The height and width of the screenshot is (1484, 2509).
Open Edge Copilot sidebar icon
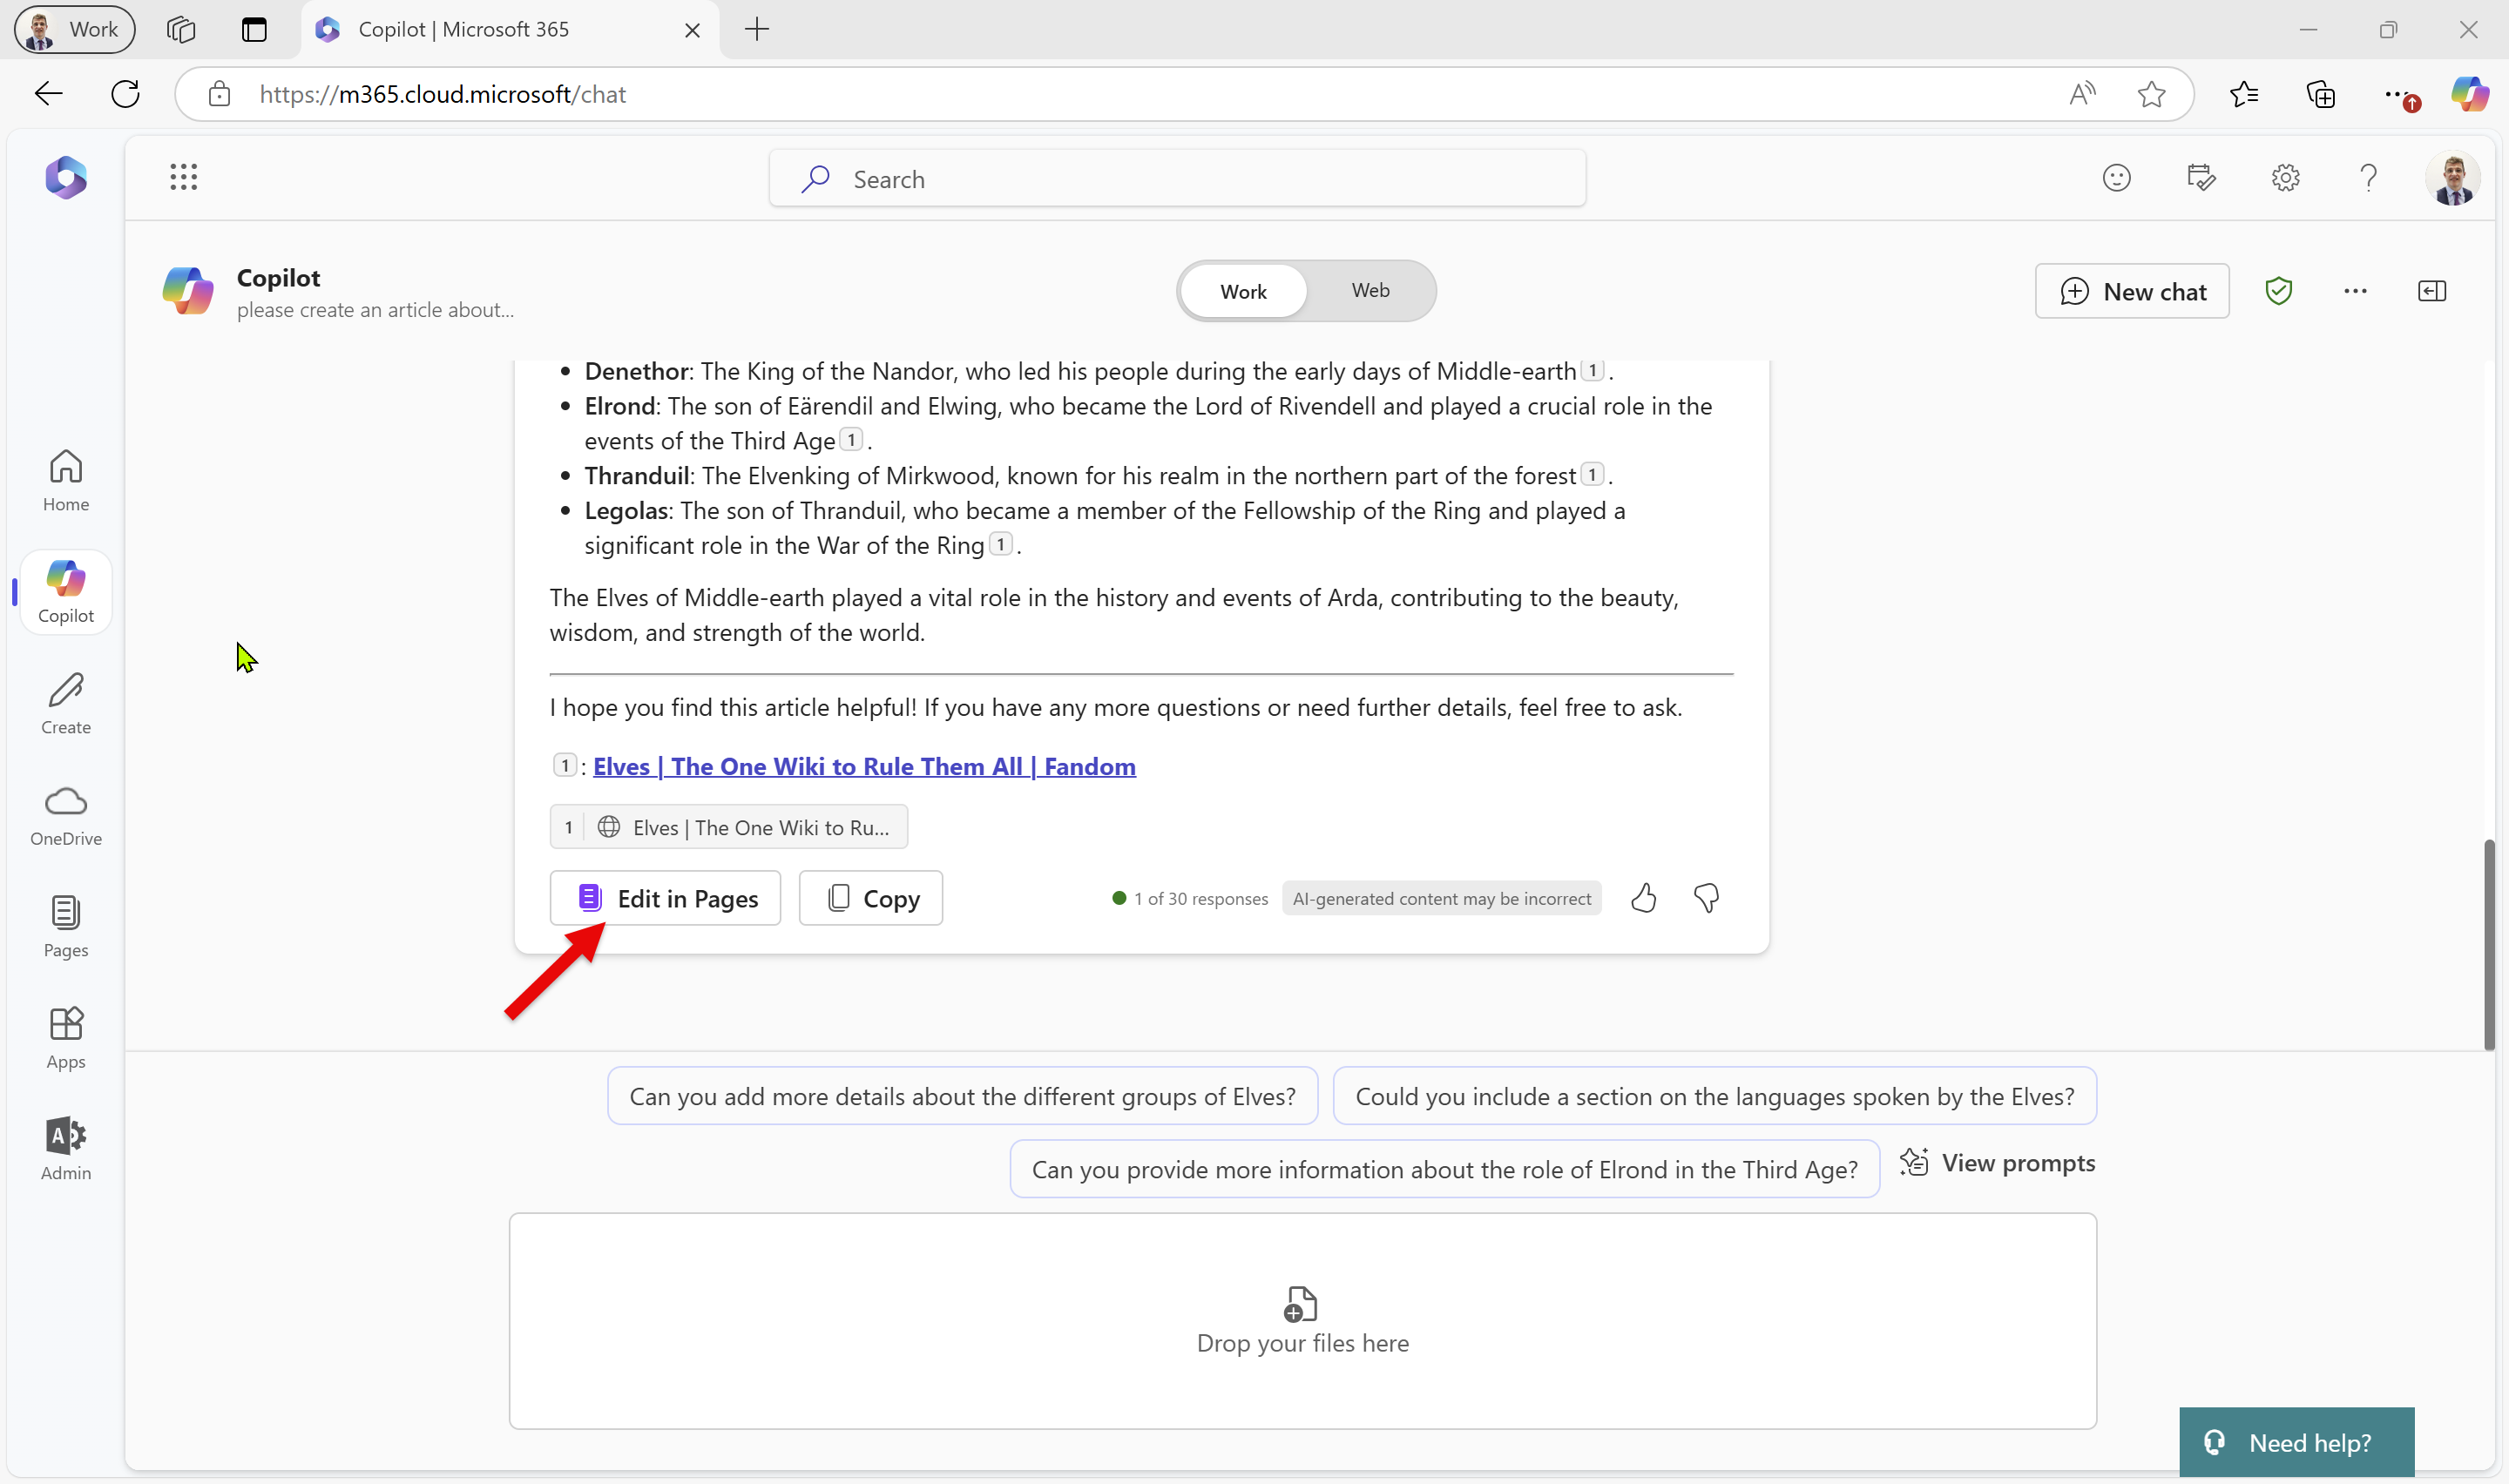click(x=2469, y=94)
